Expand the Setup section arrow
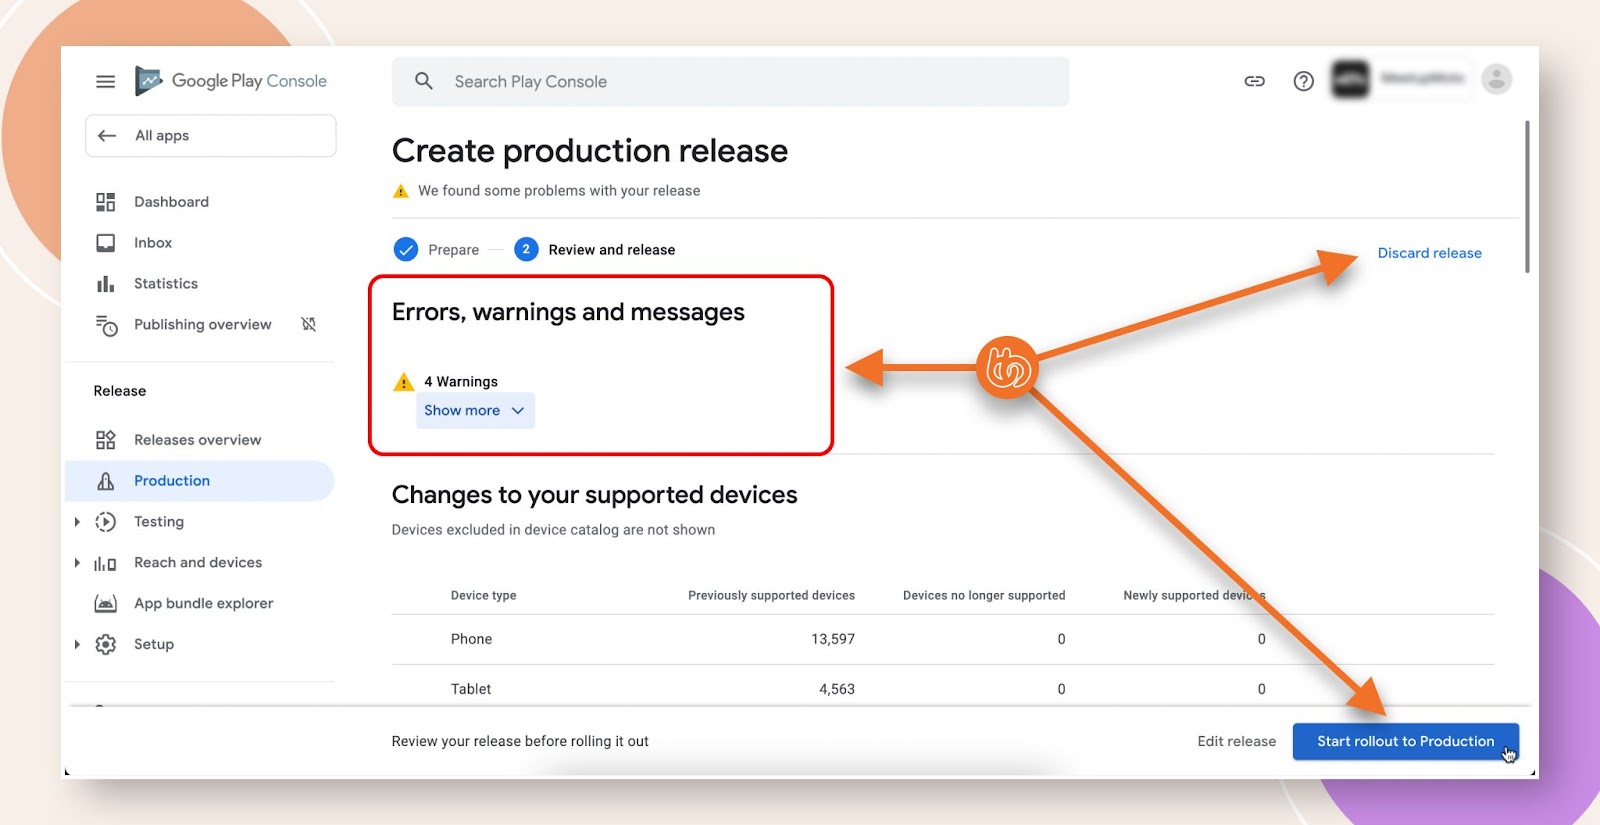The height and width of the screenshot is (825, 1600). click(77, 645)
